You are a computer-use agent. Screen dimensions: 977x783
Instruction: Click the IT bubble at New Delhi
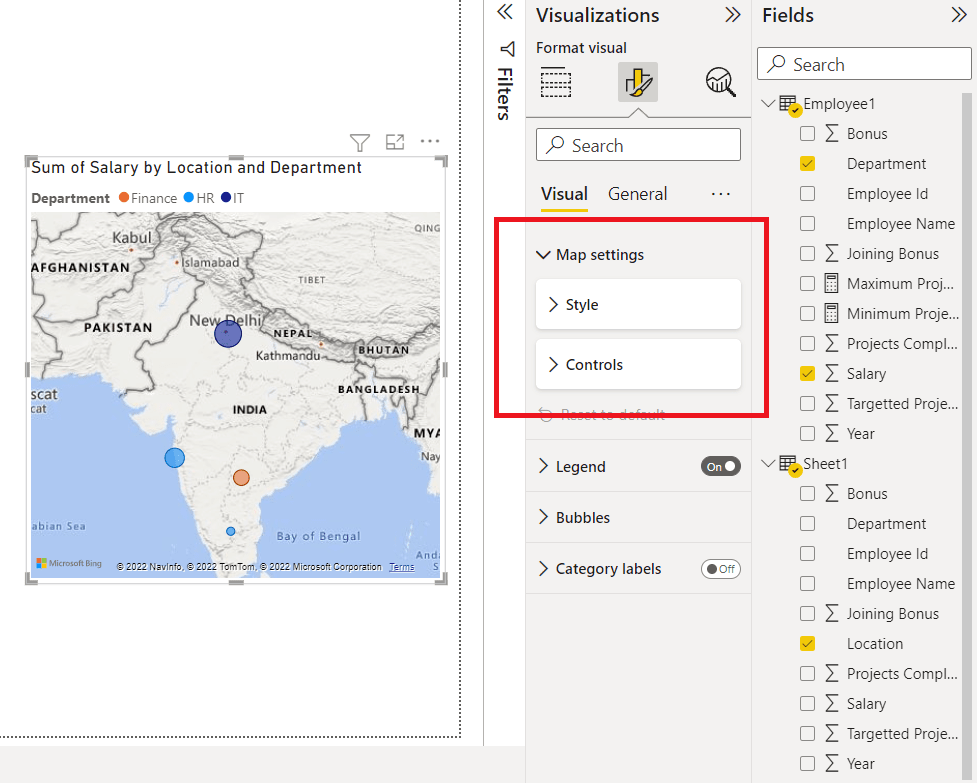[x=228, y=334]
